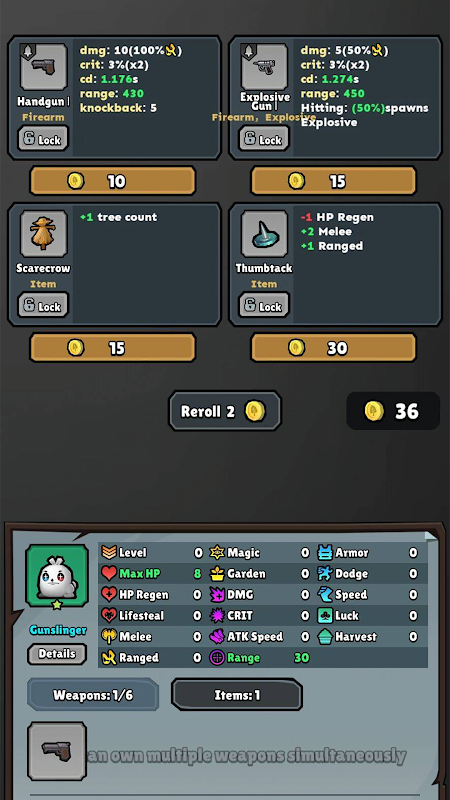450x800 pixels.
Task: Click the owned handgun in weapon slot
Action: click(x=57, y=751)
